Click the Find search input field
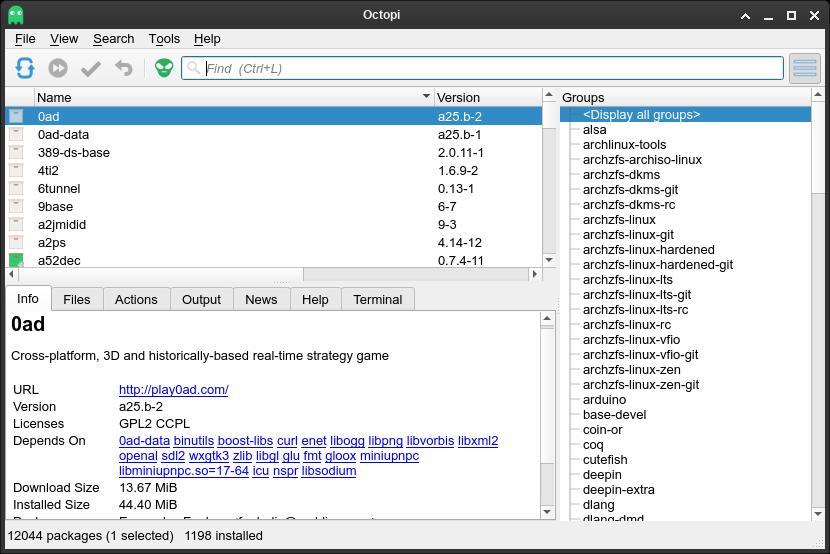The width and height of the screenshot is (830, 554). coord(482,68)
